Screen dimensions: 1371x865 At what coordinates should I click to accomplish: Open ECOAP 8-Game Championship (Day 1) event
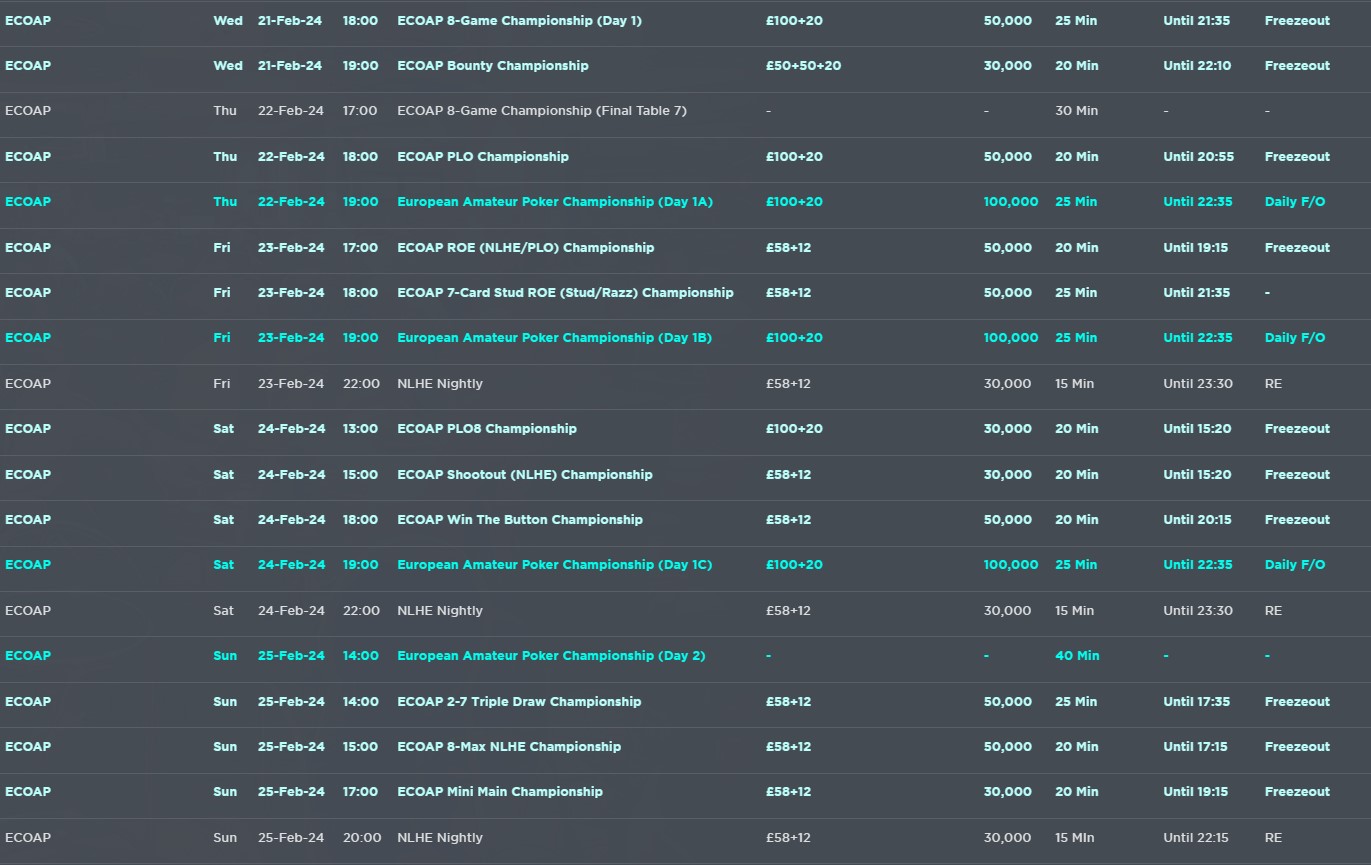tap(519, 20)
